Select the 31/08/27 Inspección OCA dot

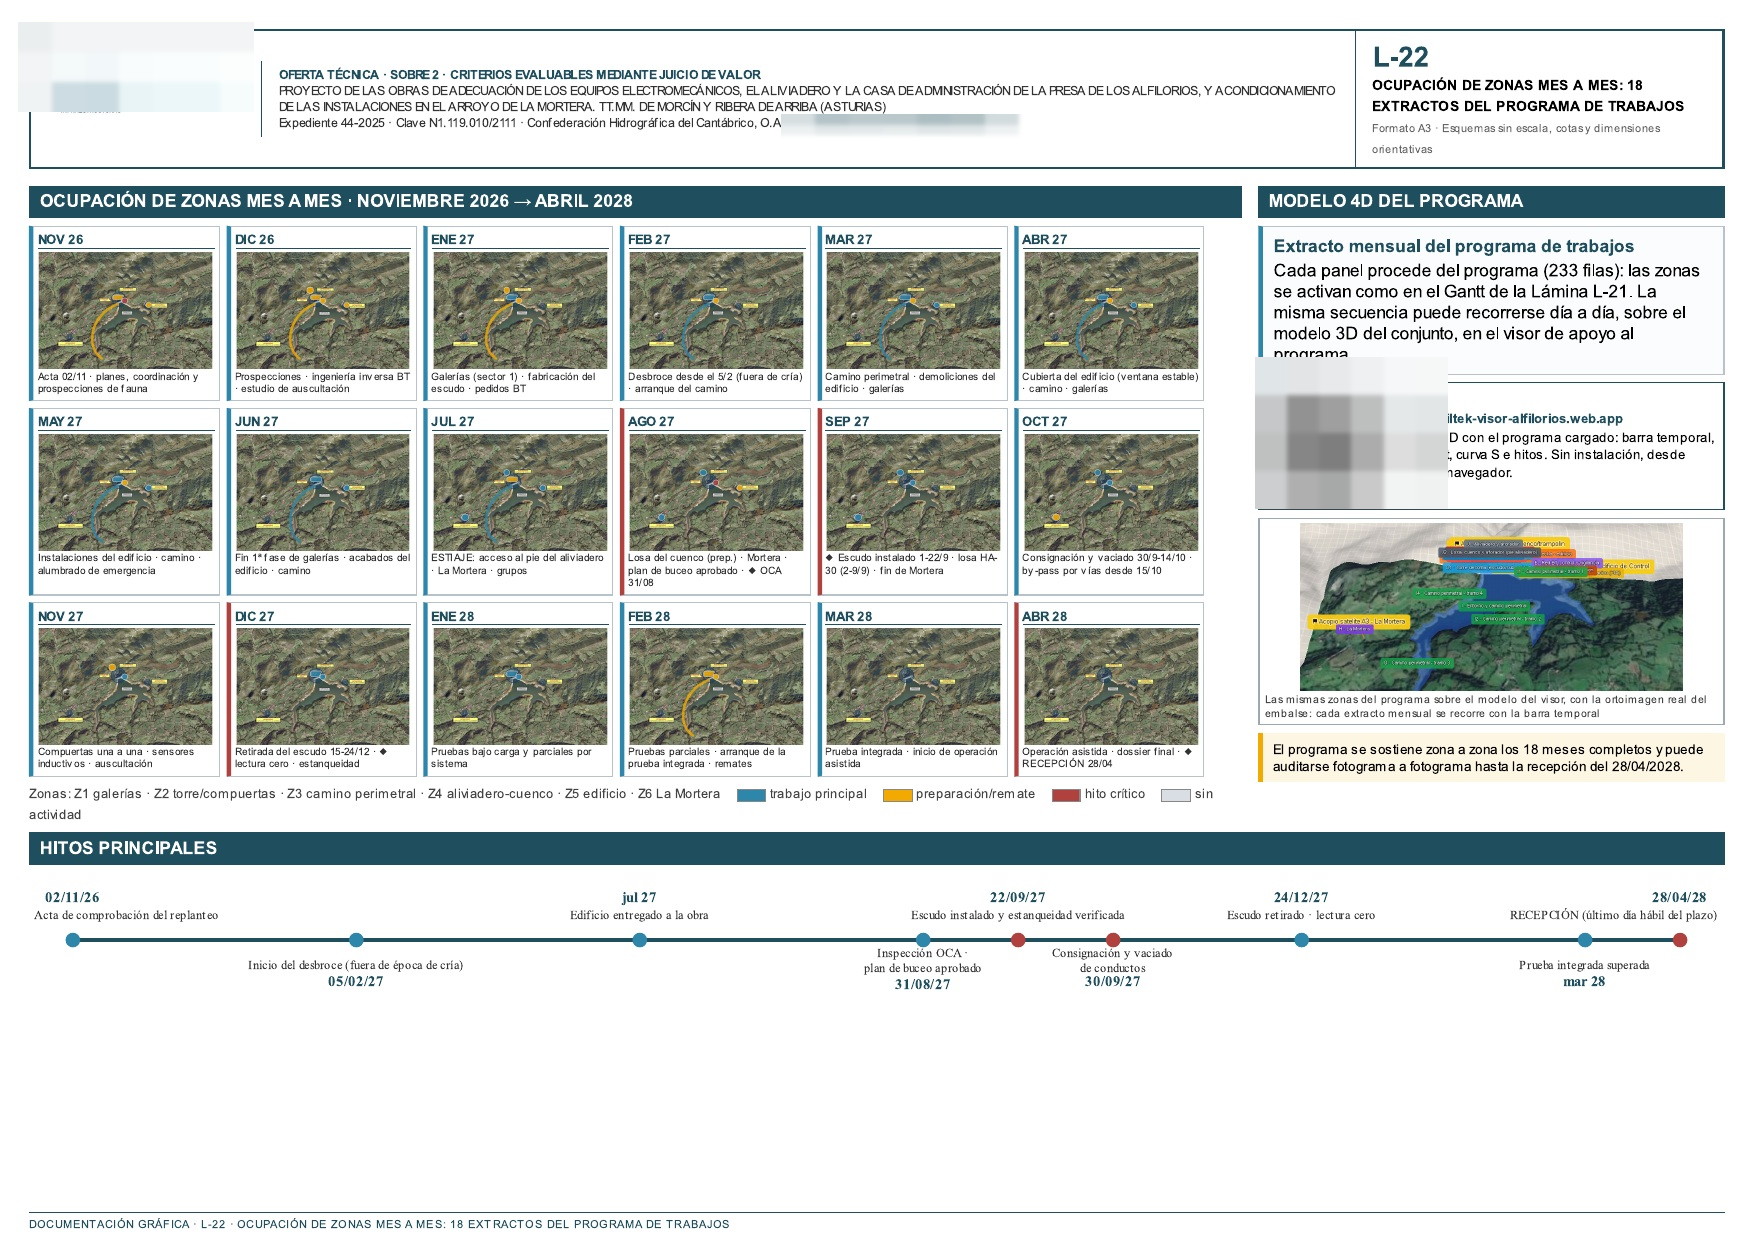coord(923,940)
